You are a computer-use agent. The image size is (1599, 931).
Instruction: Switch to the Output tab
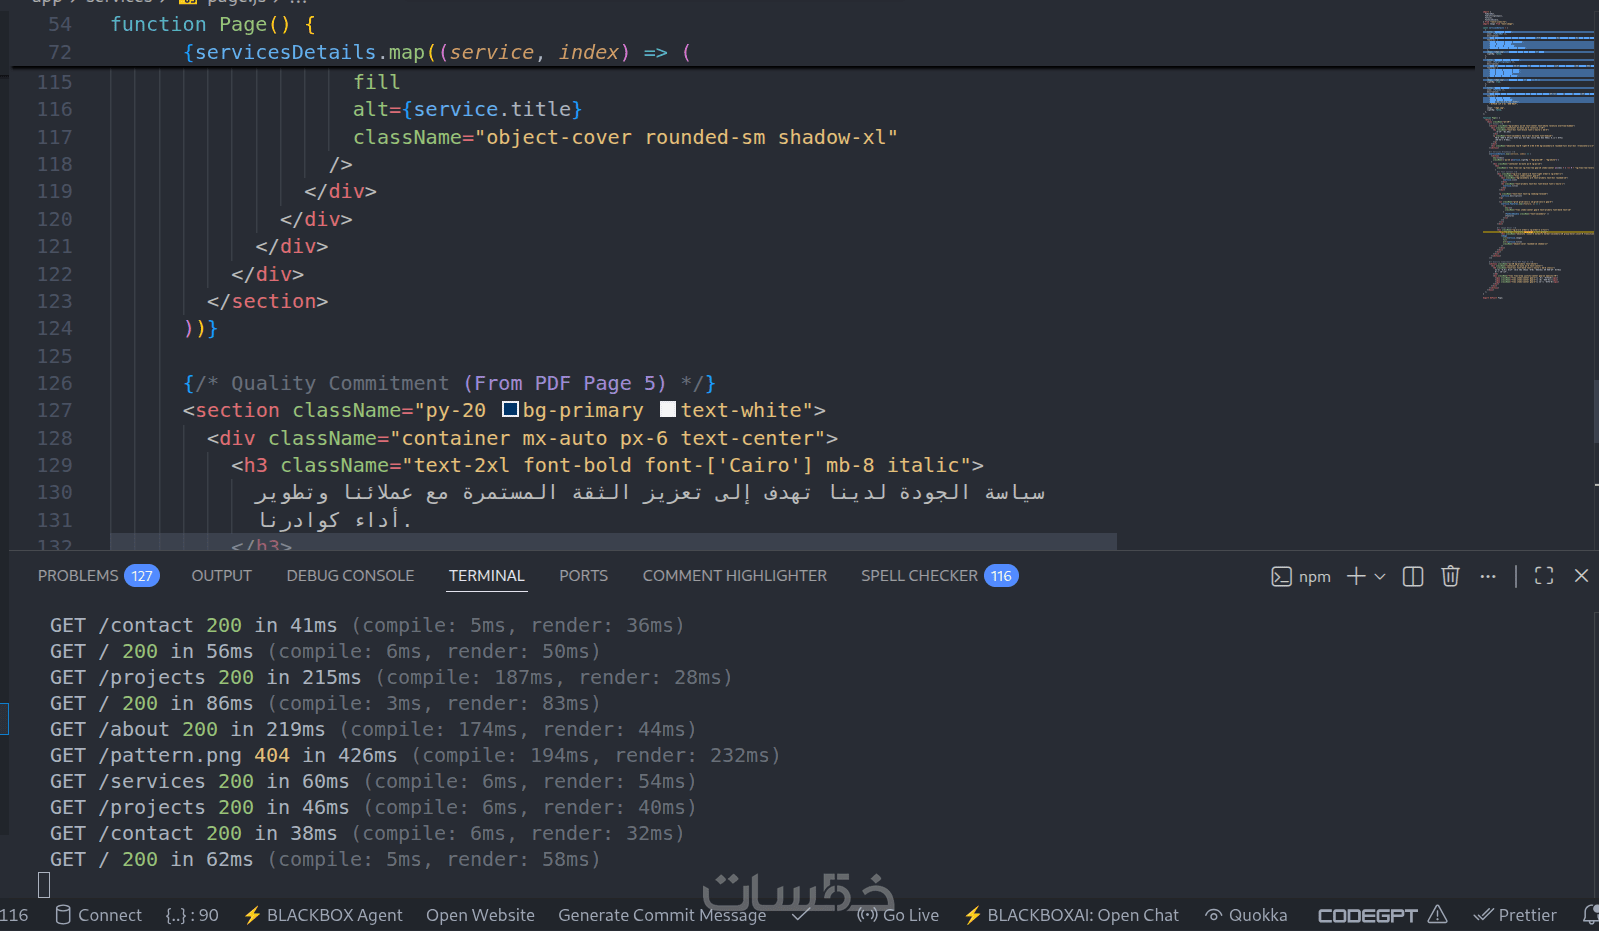222,576
